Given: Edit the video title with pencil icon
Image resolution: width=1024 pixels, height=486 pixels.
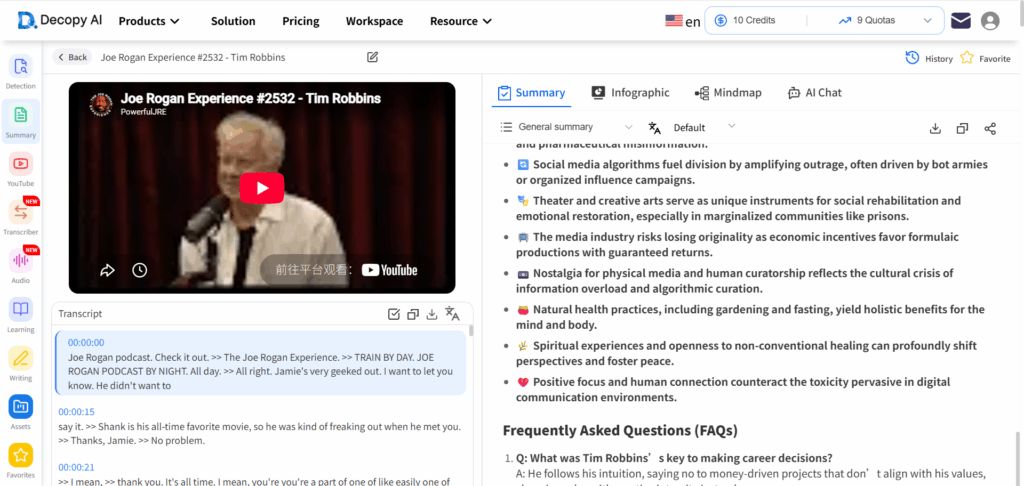Looking at the screenshot, I should click(x=372, y=57).
